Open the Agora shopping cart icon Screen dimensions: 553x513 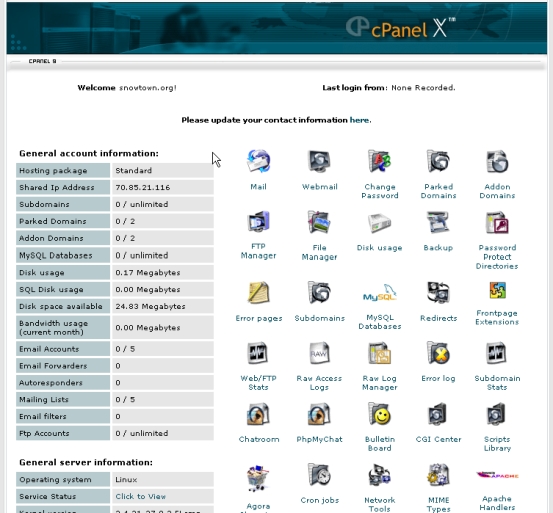(258, 478)
